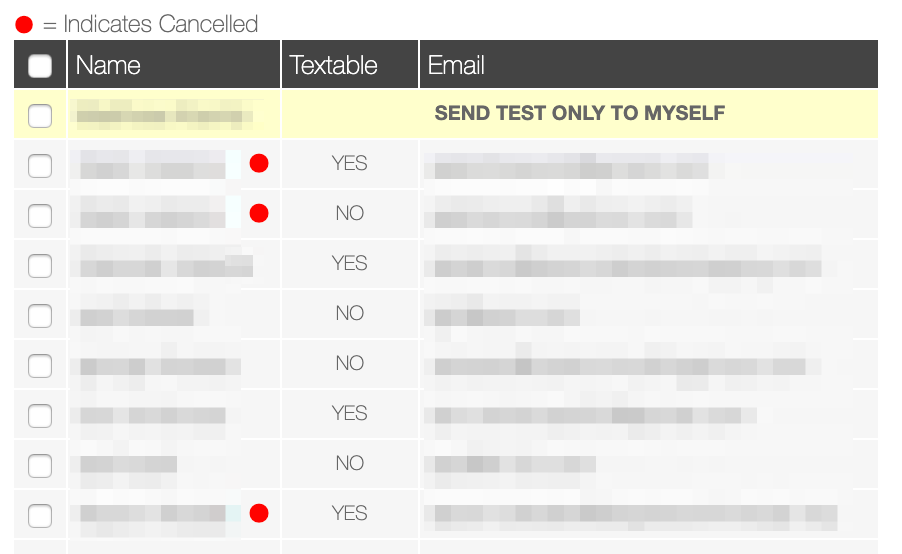Click YES in the first contact row
The width and height of the screenshot is (902, 554).
tap(349, 163)
